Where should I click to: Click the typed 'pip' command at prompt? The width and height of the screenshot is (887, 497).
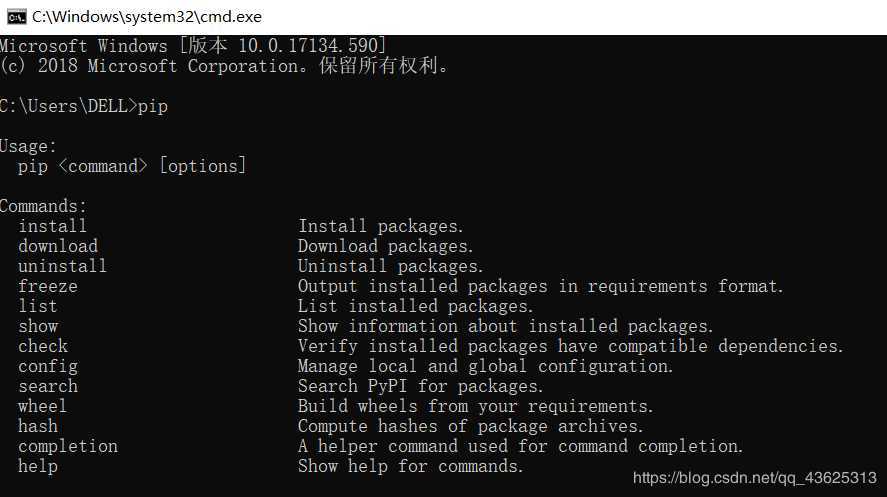(x=153, y=106)
